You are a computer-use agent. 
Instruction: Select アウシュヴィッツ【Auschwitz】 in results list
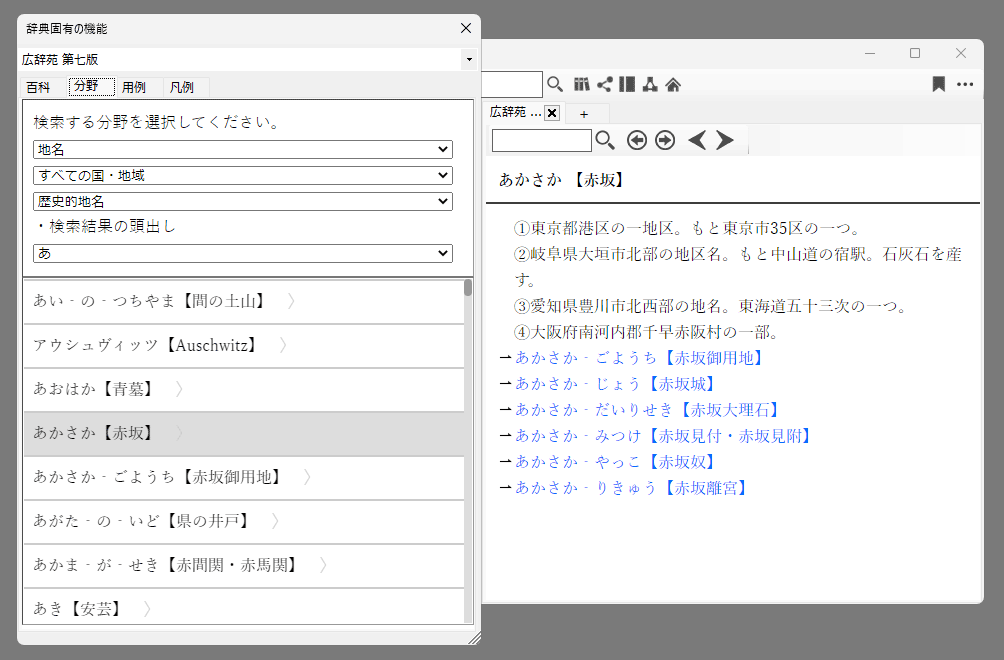(x=147, y=345)
